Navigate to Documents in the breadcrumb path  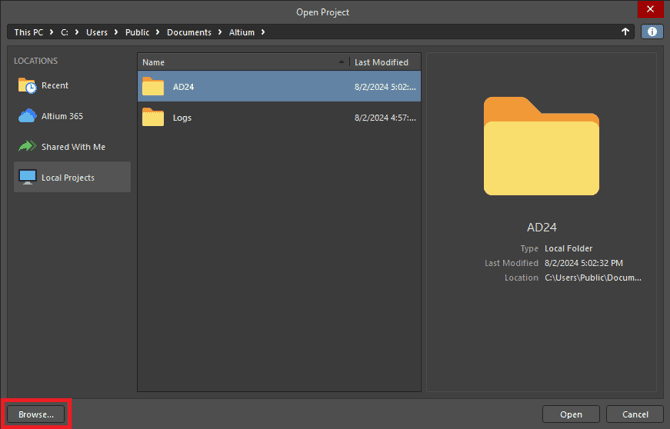tap(189, 32)
